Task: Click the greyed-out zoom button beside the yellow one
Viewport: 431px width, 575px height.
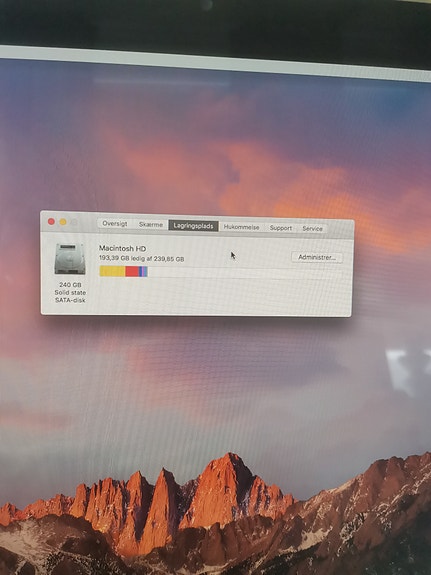Action: (x=74, y=222)
